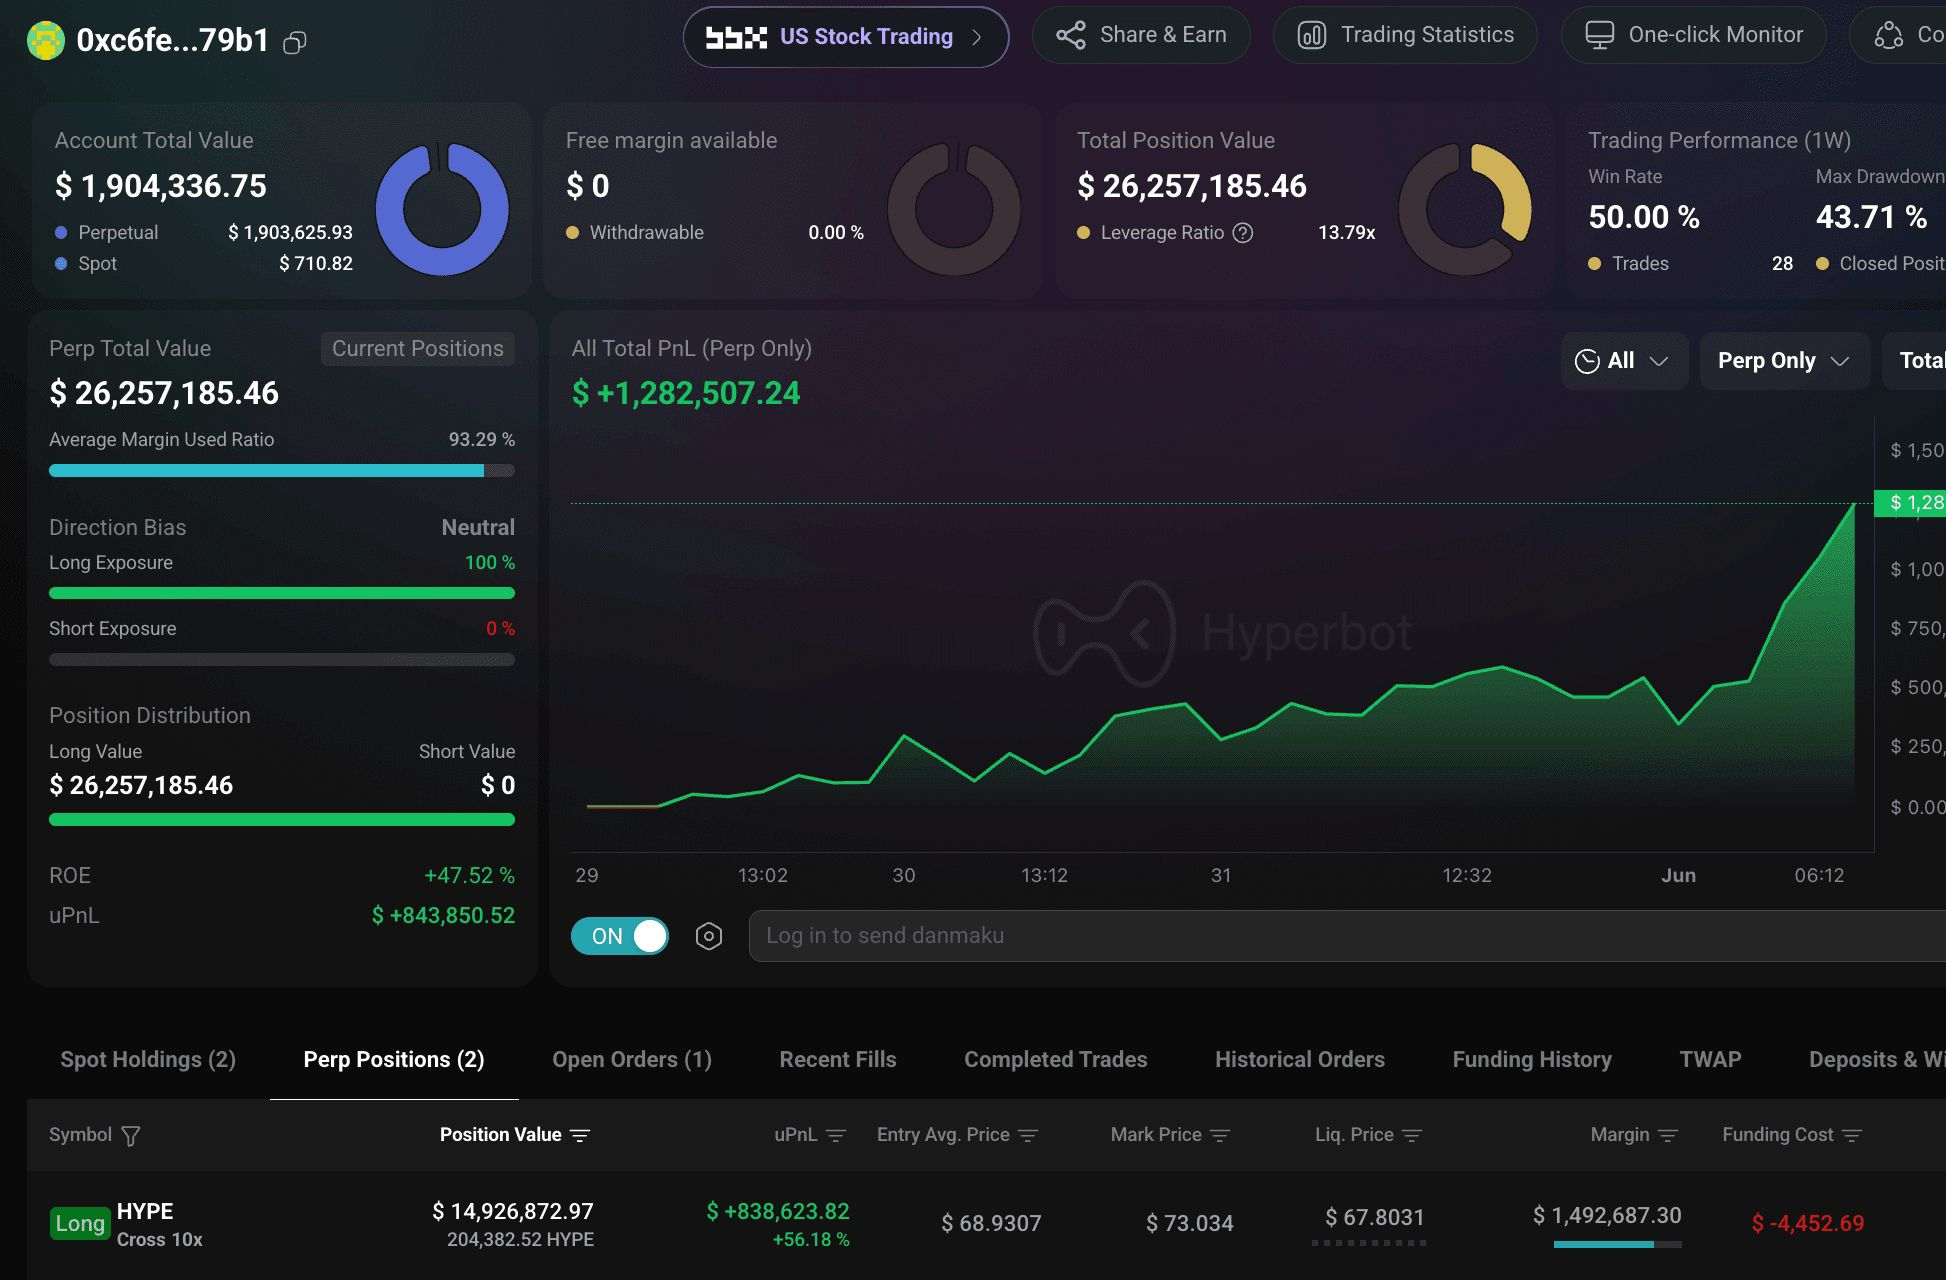The width and height of the screenshot is (1946, 1280).
Task: Click the Win Rate 50.00 % value
Action: coord(1644,217)
